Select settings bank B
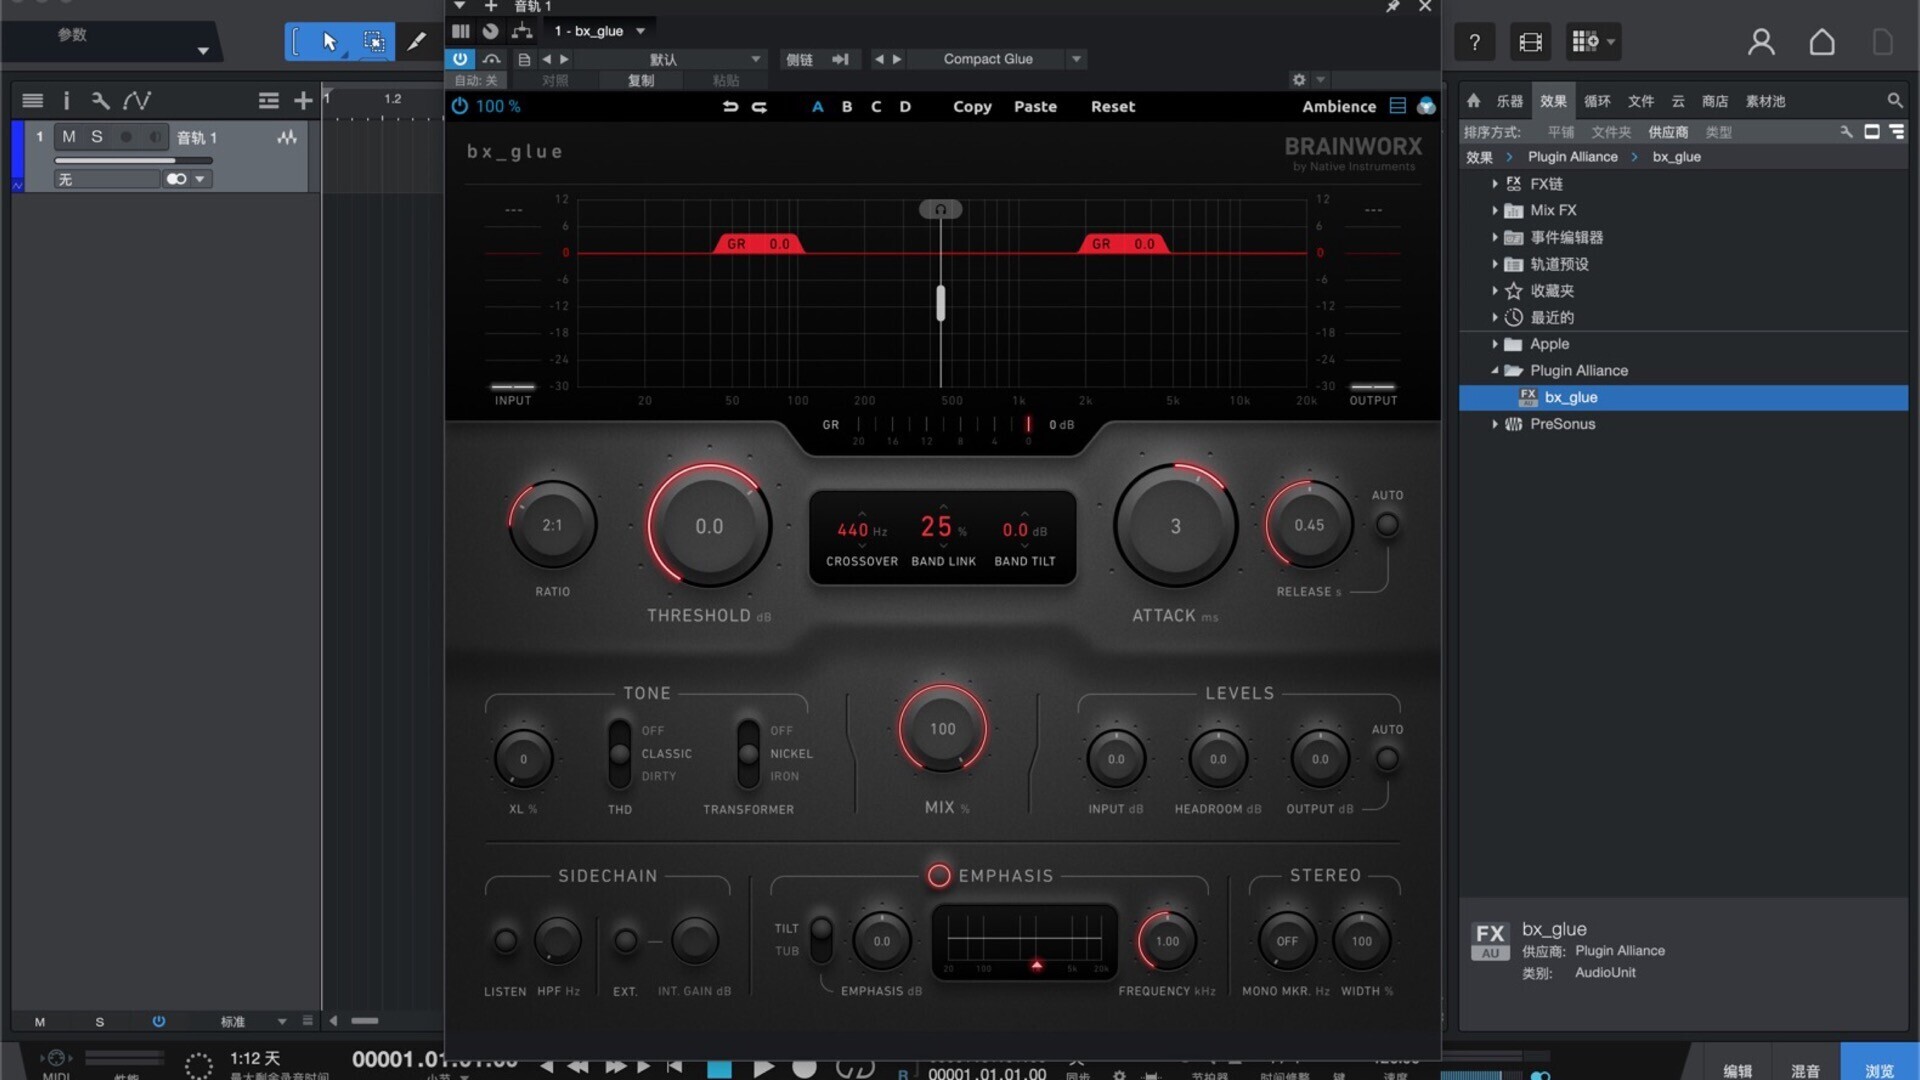This screenshot has height=1080, width=1920. coord(847,106)
